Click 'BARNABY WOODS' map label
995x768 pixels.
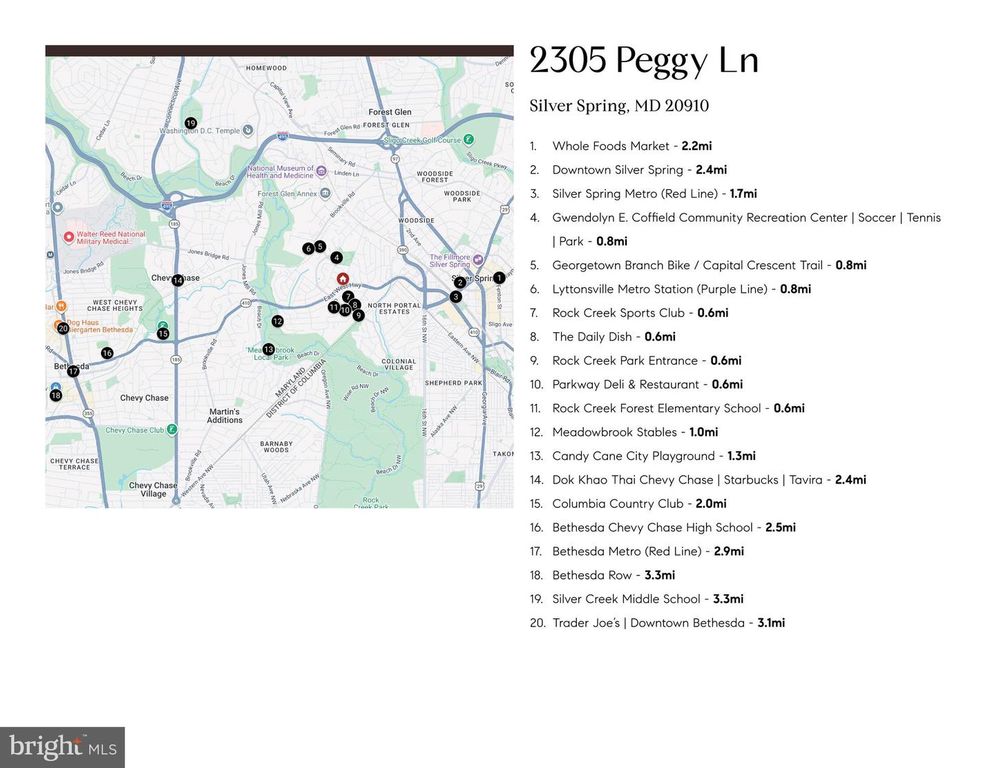[276, 447]
